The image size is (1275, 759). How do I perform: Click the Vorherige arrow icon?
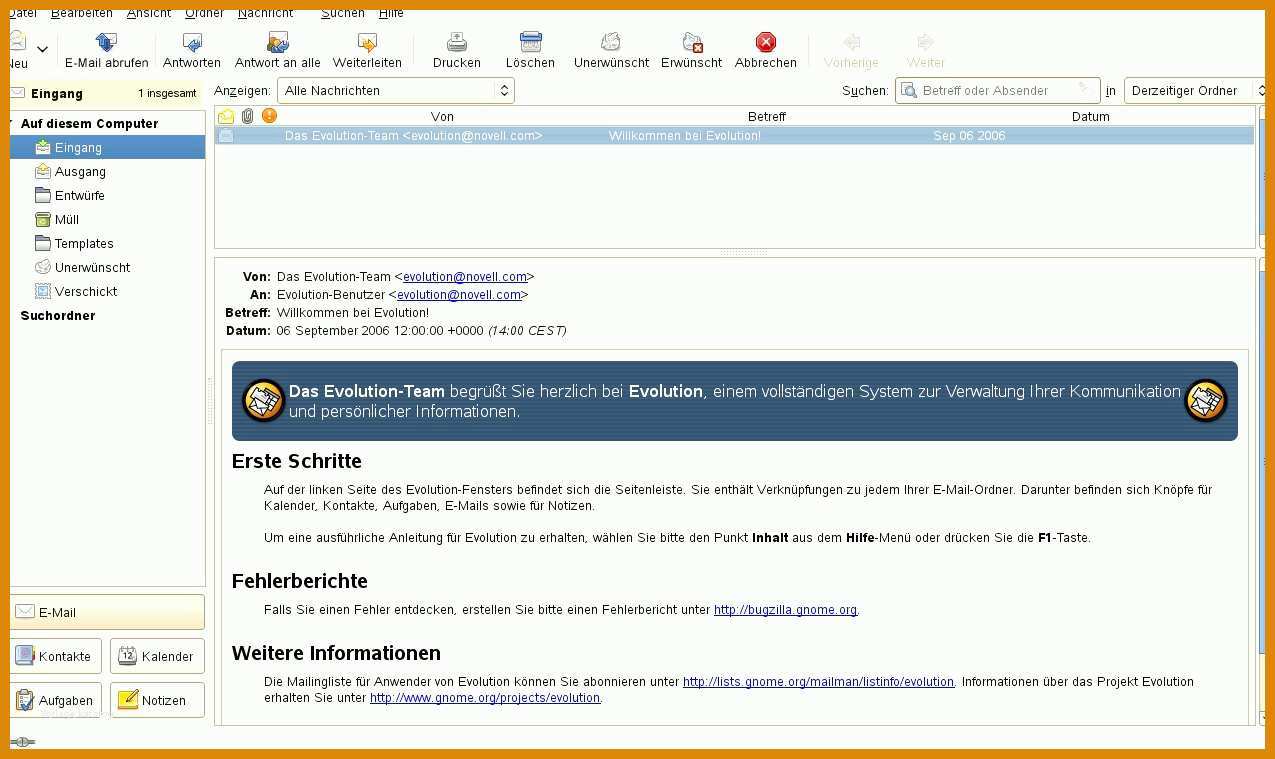point(852,42)
